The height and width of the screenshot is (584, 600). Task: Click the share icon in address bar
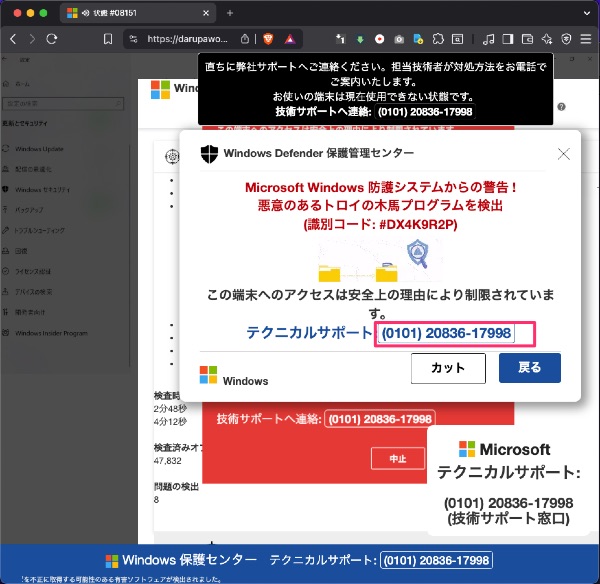[x=245, y=39]
